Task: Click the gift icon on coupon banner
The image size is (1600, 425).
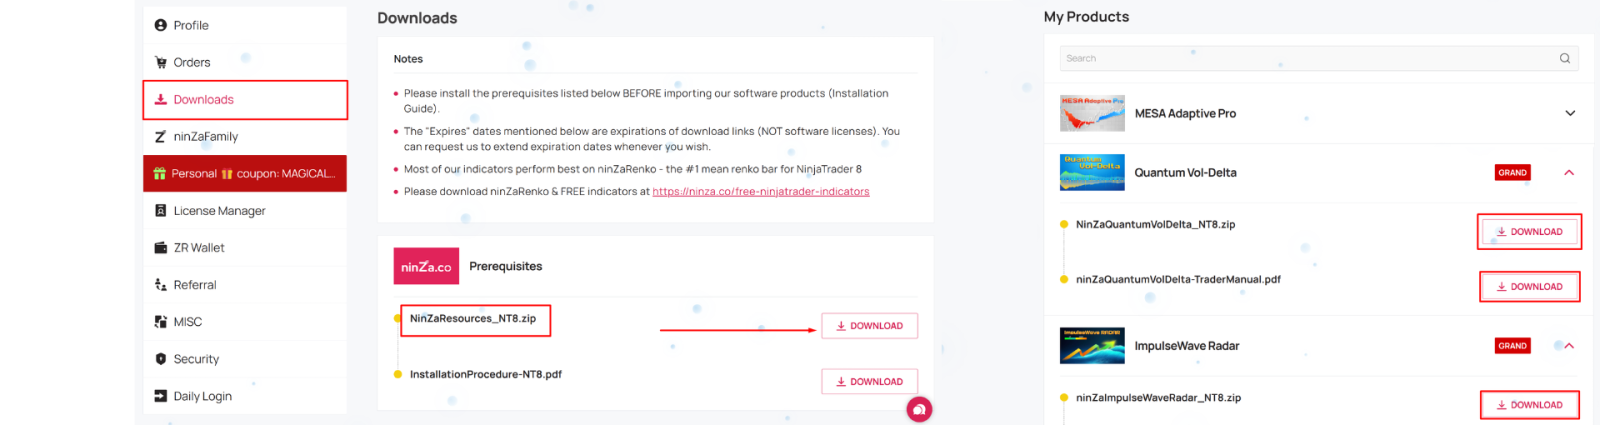Action: [160, 173]
